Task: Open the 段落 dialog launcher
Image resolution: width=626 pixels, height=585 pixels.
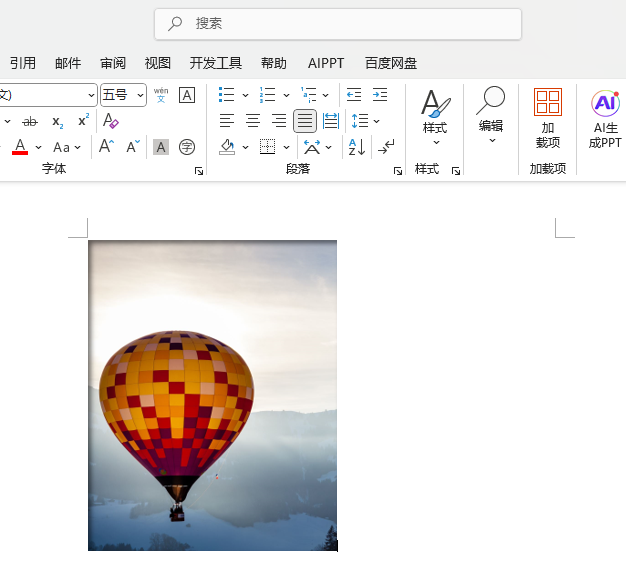Action: coord(398,171)
